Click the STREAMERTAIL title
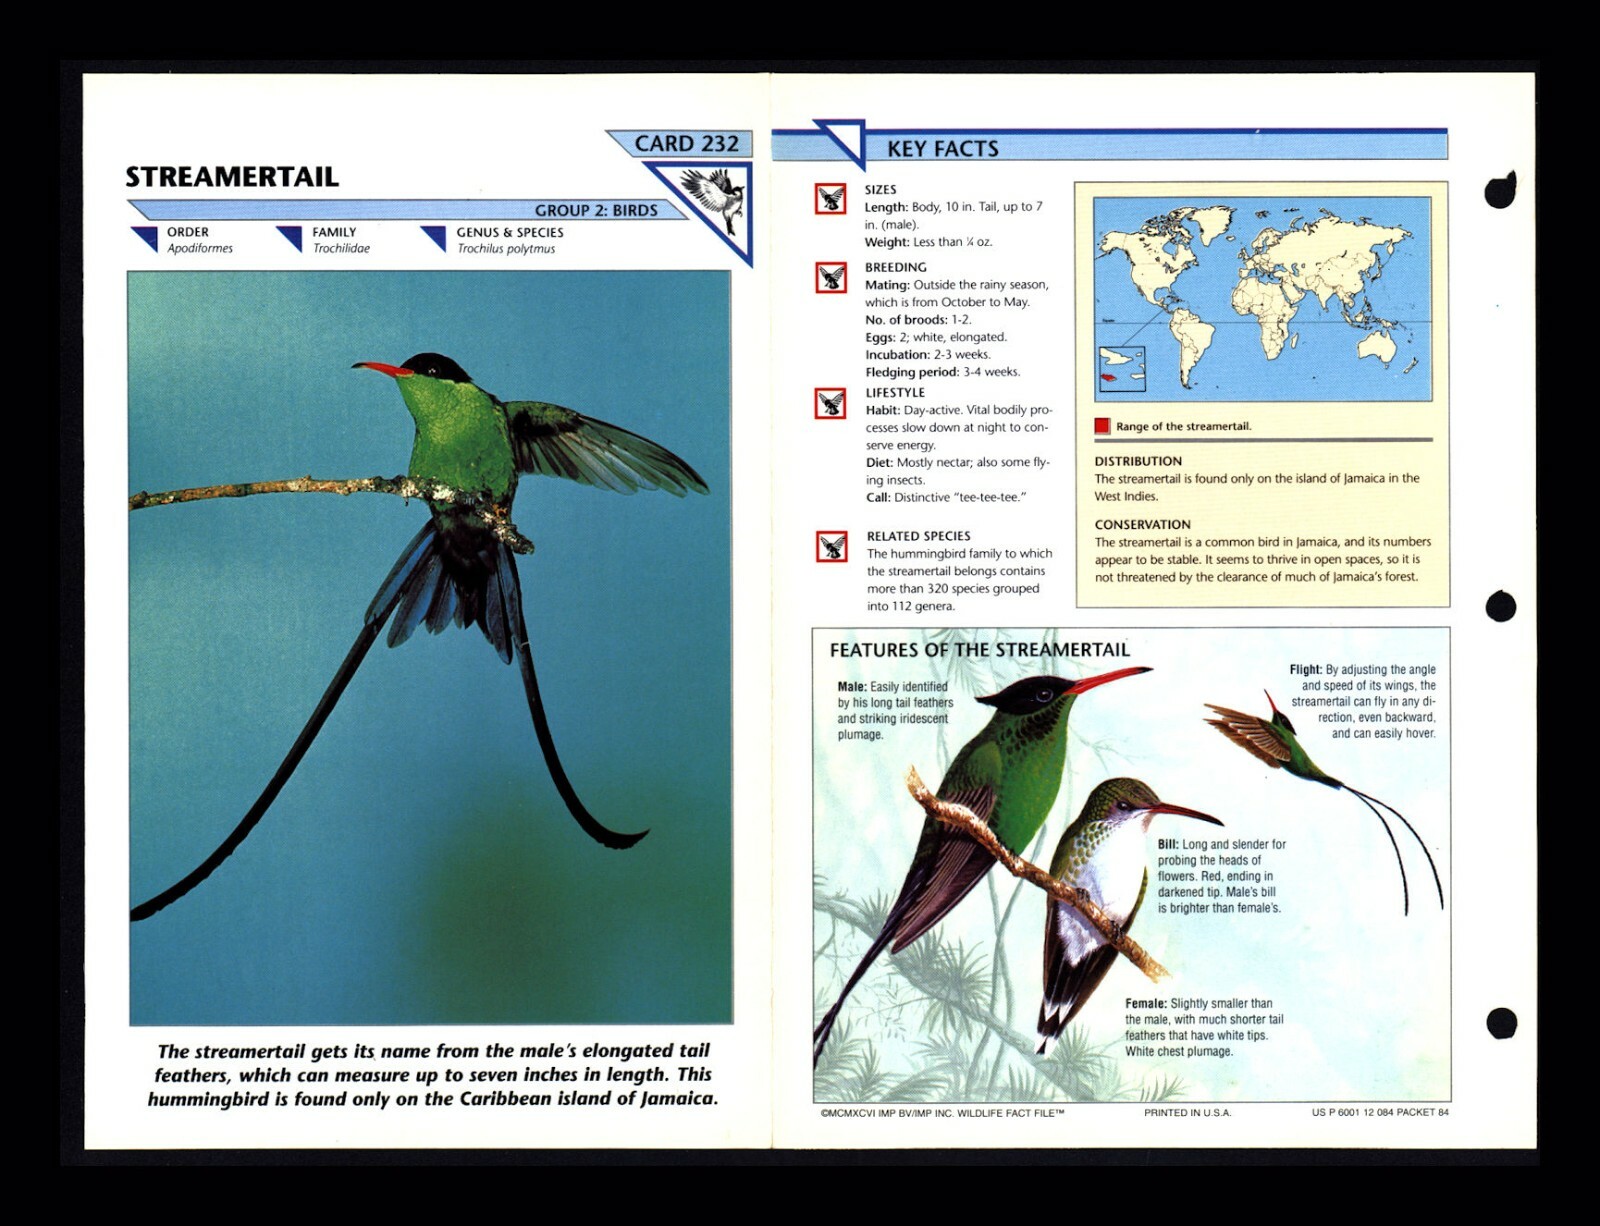The width and height of the screenshot is (1600, 1226). coord(232,177)
